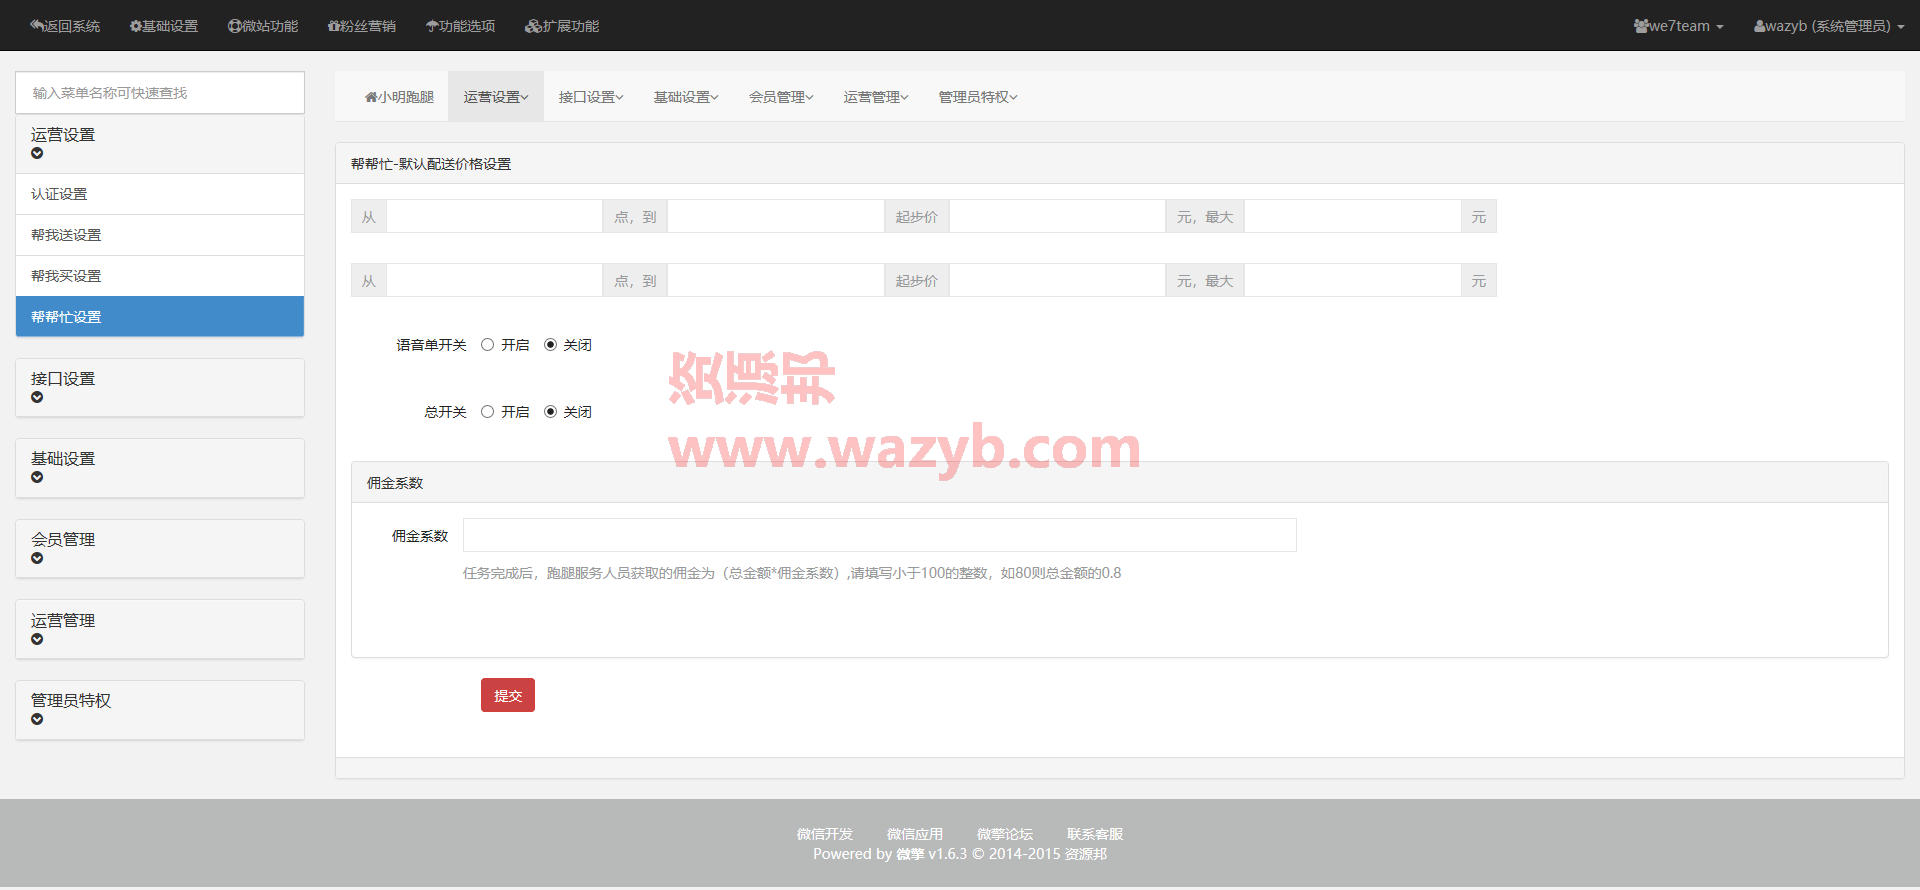Open 微站功能 in top navigation
Viewport: 1920px width, 890px height.
(263, 26)
